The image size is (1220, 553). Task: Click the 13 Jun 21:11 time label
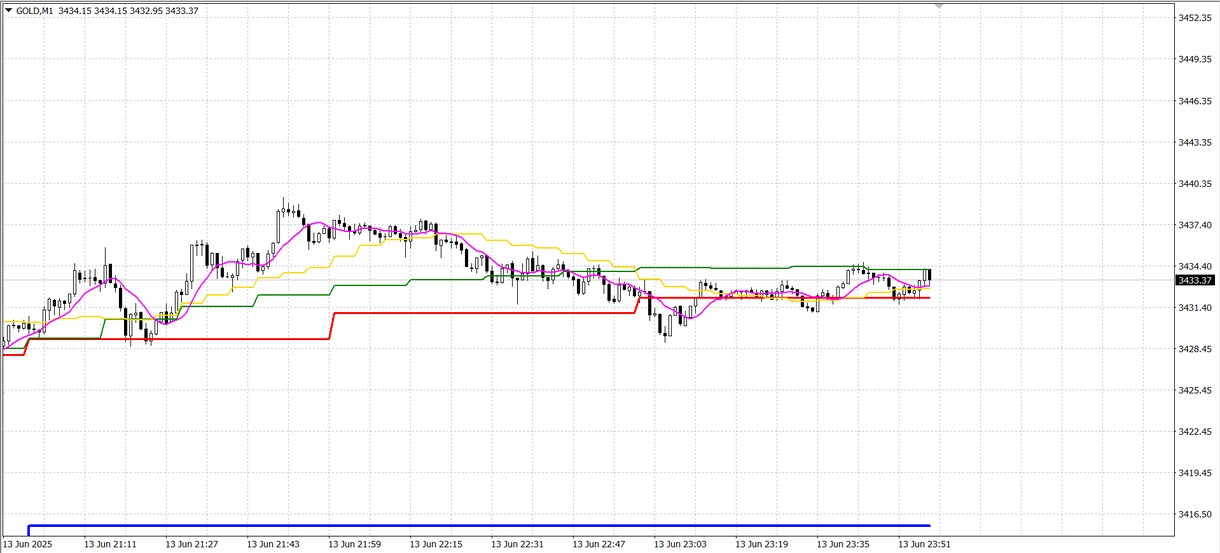[110, 545]
